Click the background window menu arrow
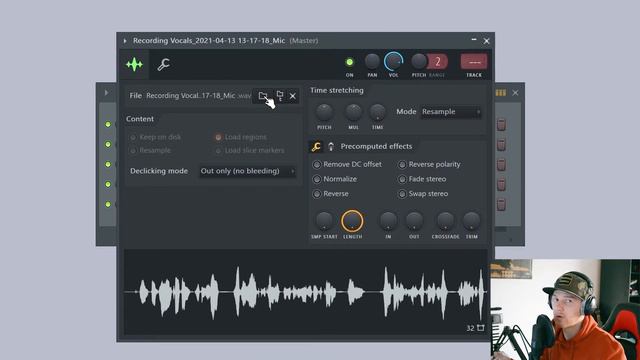 [106, 93]
